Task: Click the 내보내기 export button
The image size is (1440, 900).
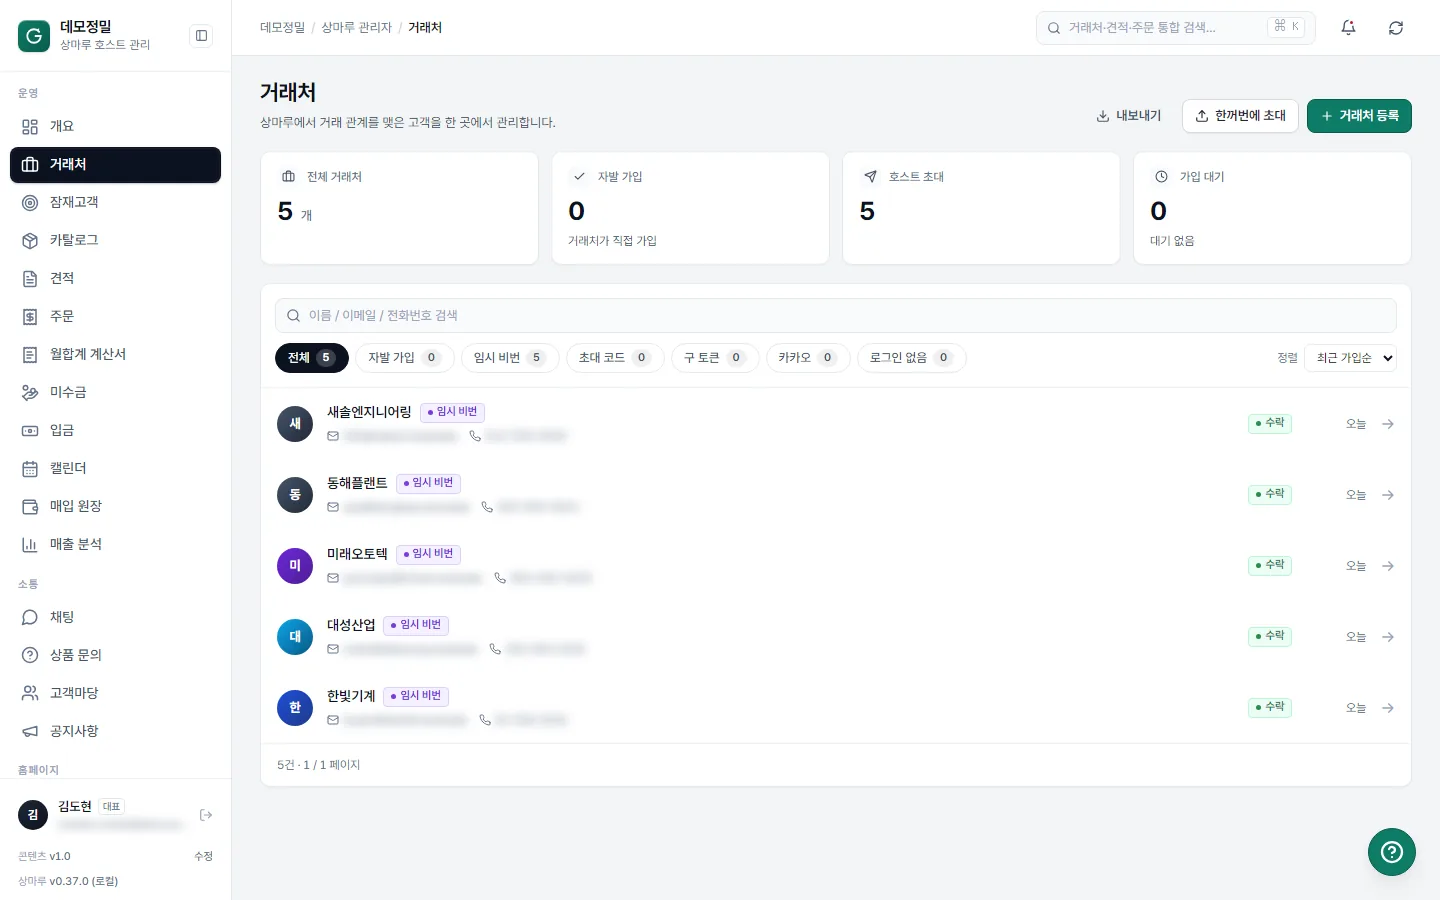Action: 1129,116
